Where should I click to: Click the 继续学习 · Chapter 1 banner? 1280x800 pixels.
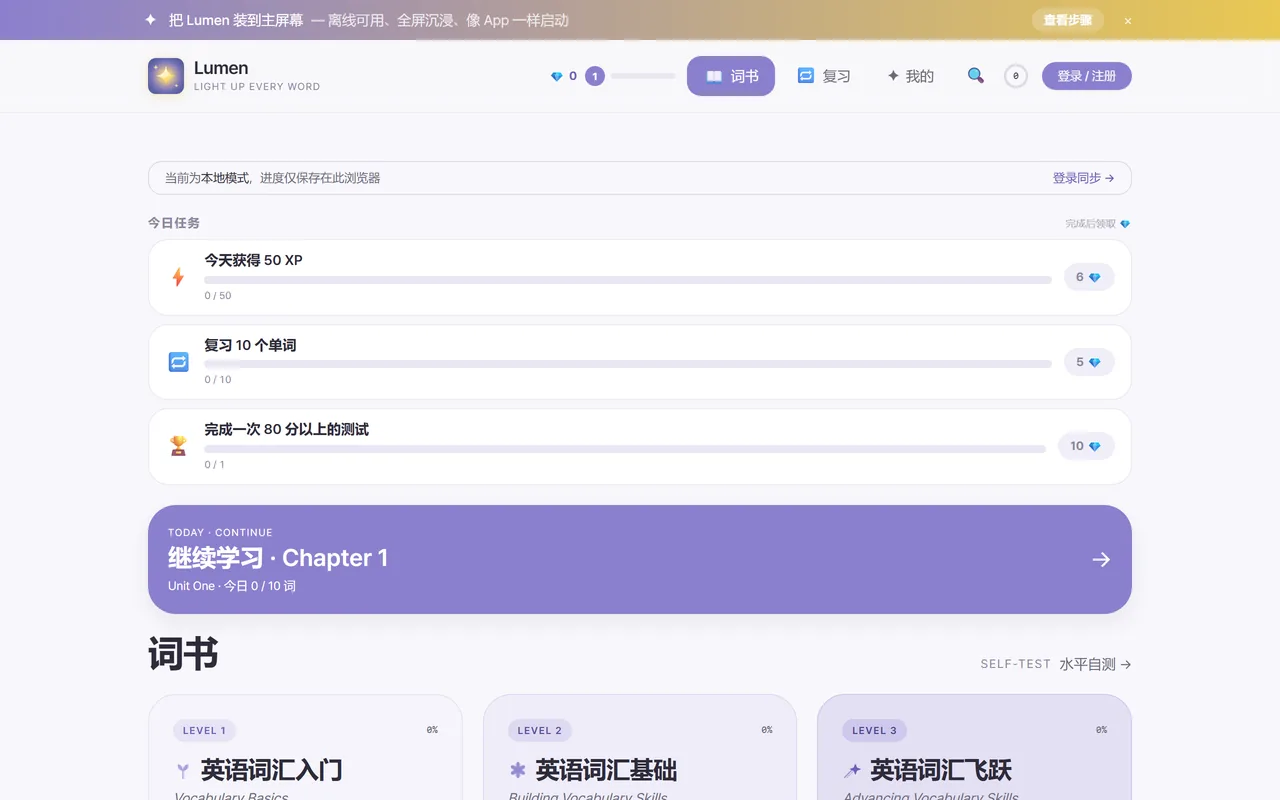pyautogui.click(x=640, y=559)
